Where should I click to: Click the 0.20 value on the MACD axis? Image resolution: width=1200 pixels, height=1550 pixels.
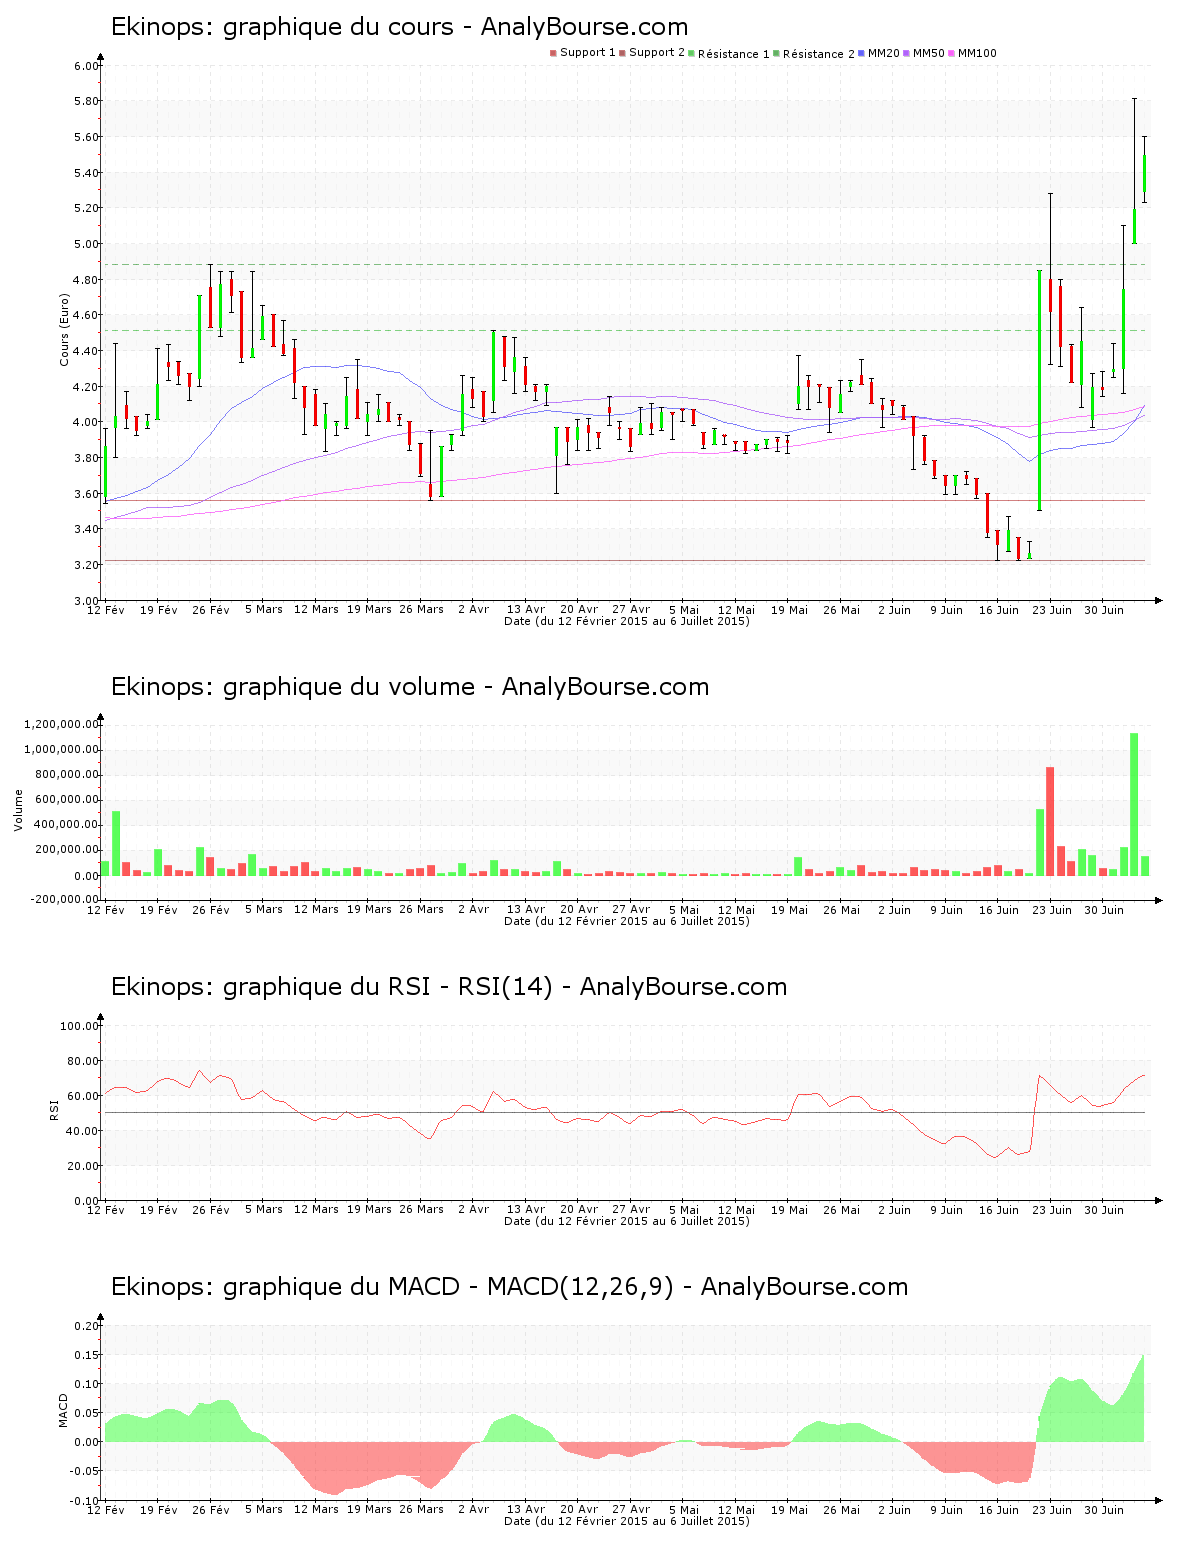point(87,1326)
